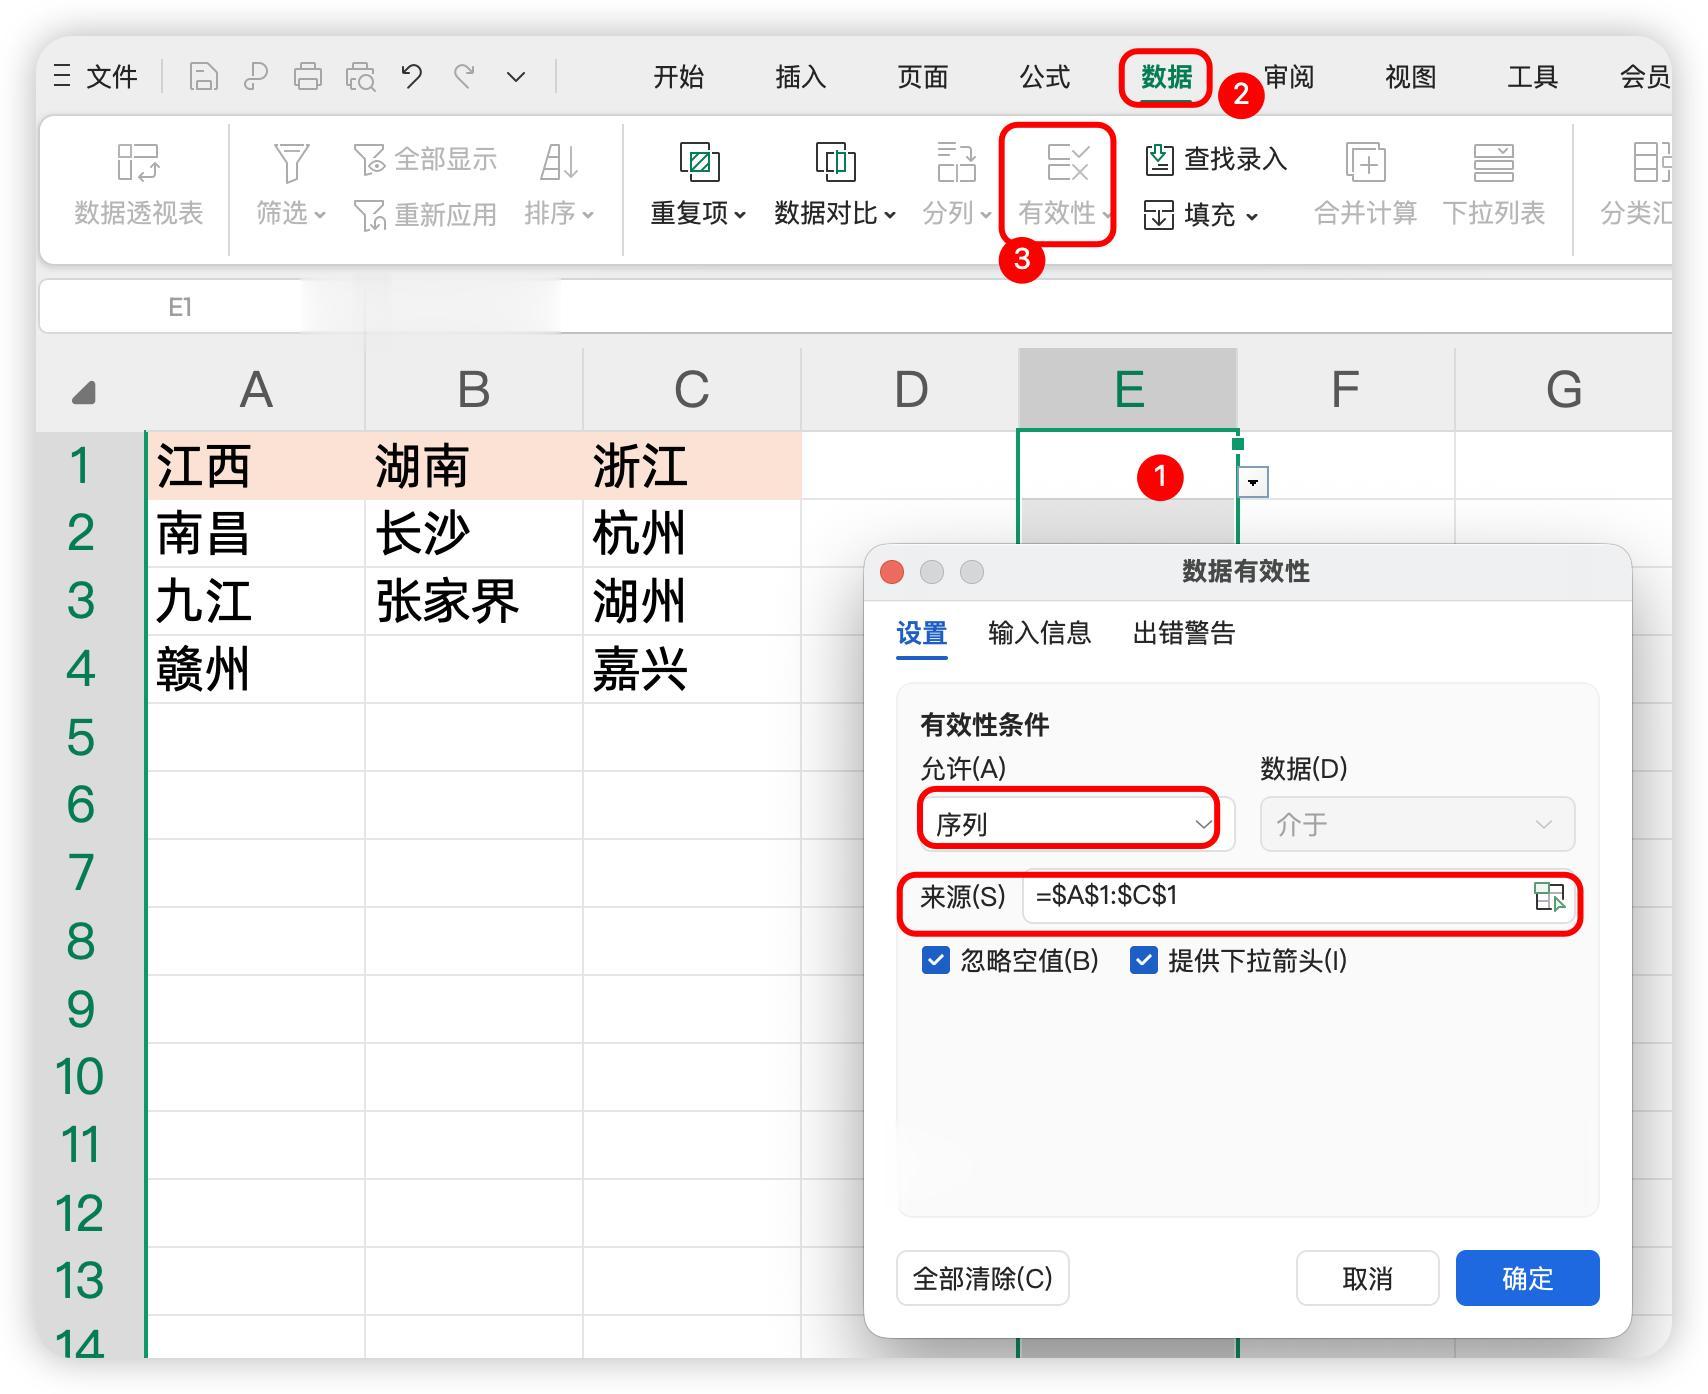The image size is (1708, 1394).
Task: Open the dropdown arrow on cell E1
Action: [x=1253, y=482]
